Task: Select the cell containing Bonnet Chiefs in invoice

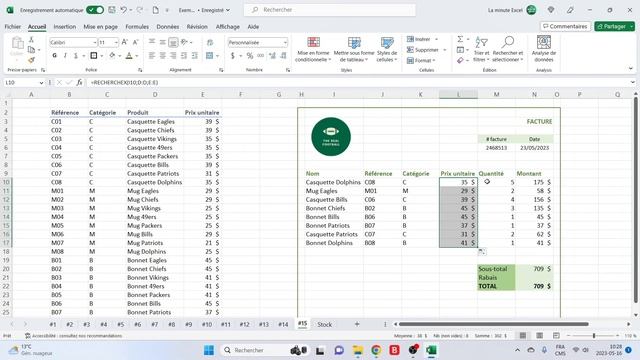Action: click(x=334, y=208)
